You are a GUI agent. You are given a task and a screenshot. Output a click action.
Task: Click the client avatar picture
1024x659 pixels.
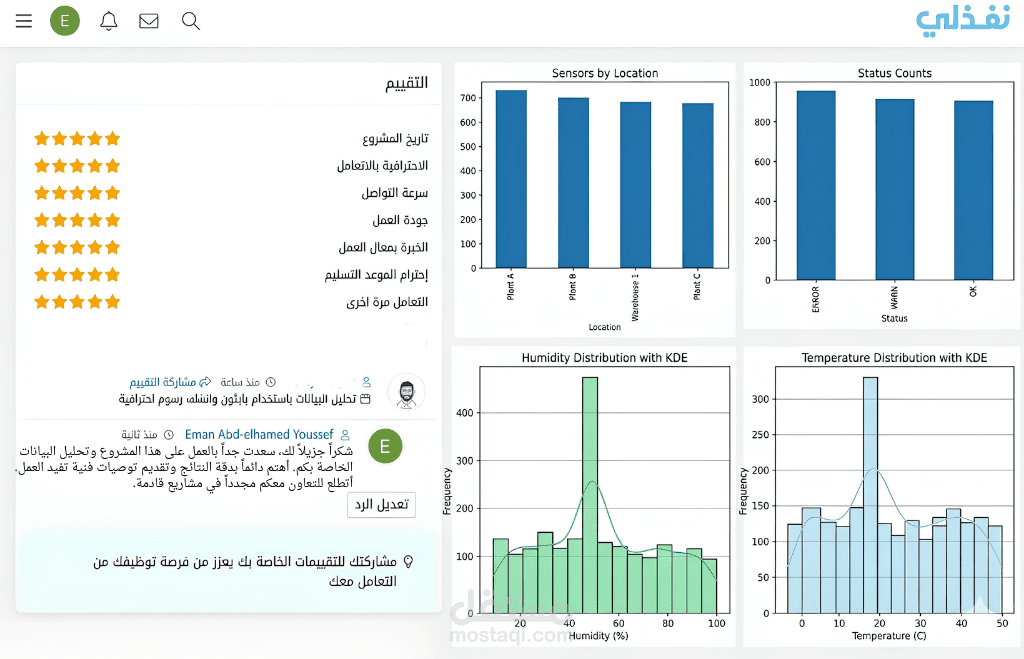click(406, 393)
